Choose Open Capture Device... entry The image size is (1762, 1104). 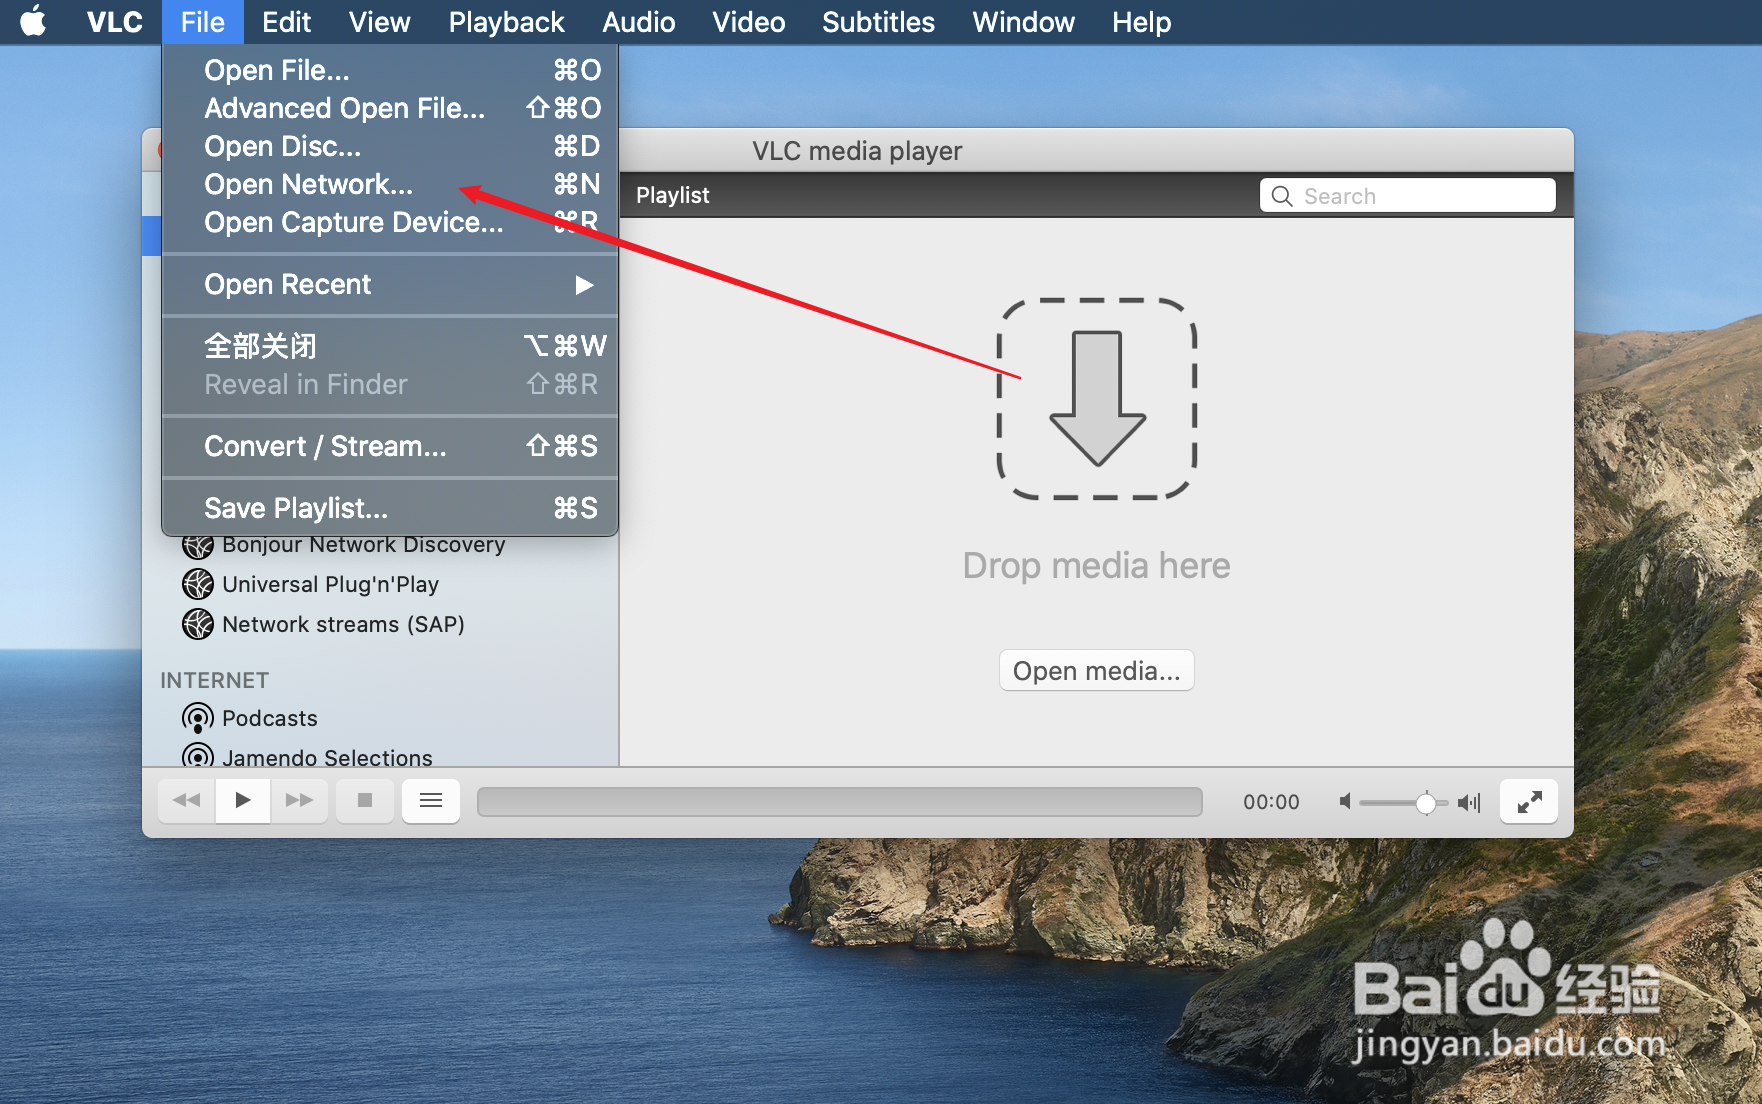pyautogui.click(x=390, y=222)
